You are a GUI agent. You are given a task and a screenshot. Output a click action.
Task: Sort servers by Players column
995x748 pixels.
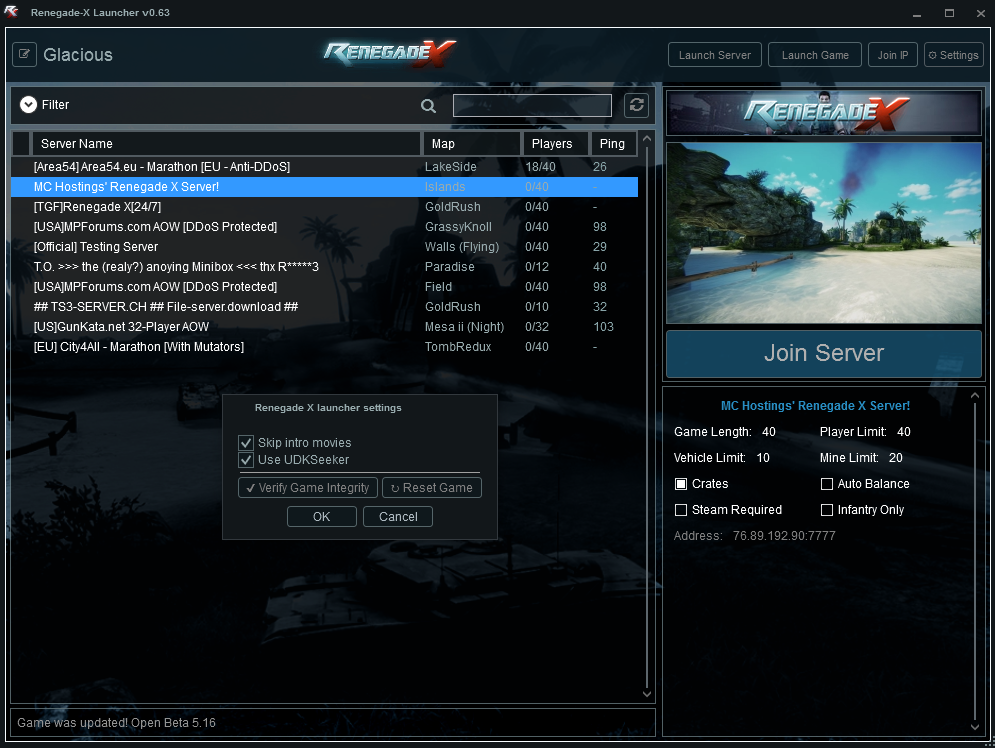click(555, 144)
